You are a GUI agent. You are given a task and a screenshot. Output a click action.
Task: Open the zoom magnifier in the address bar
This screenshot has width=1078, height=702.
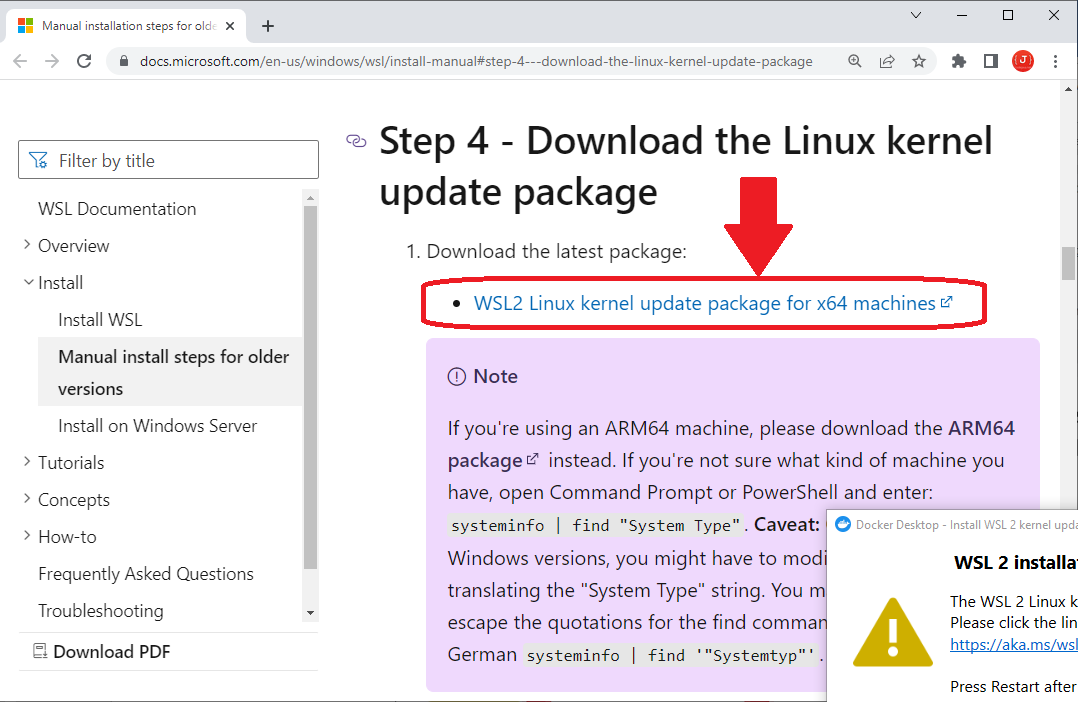point(855,61)
